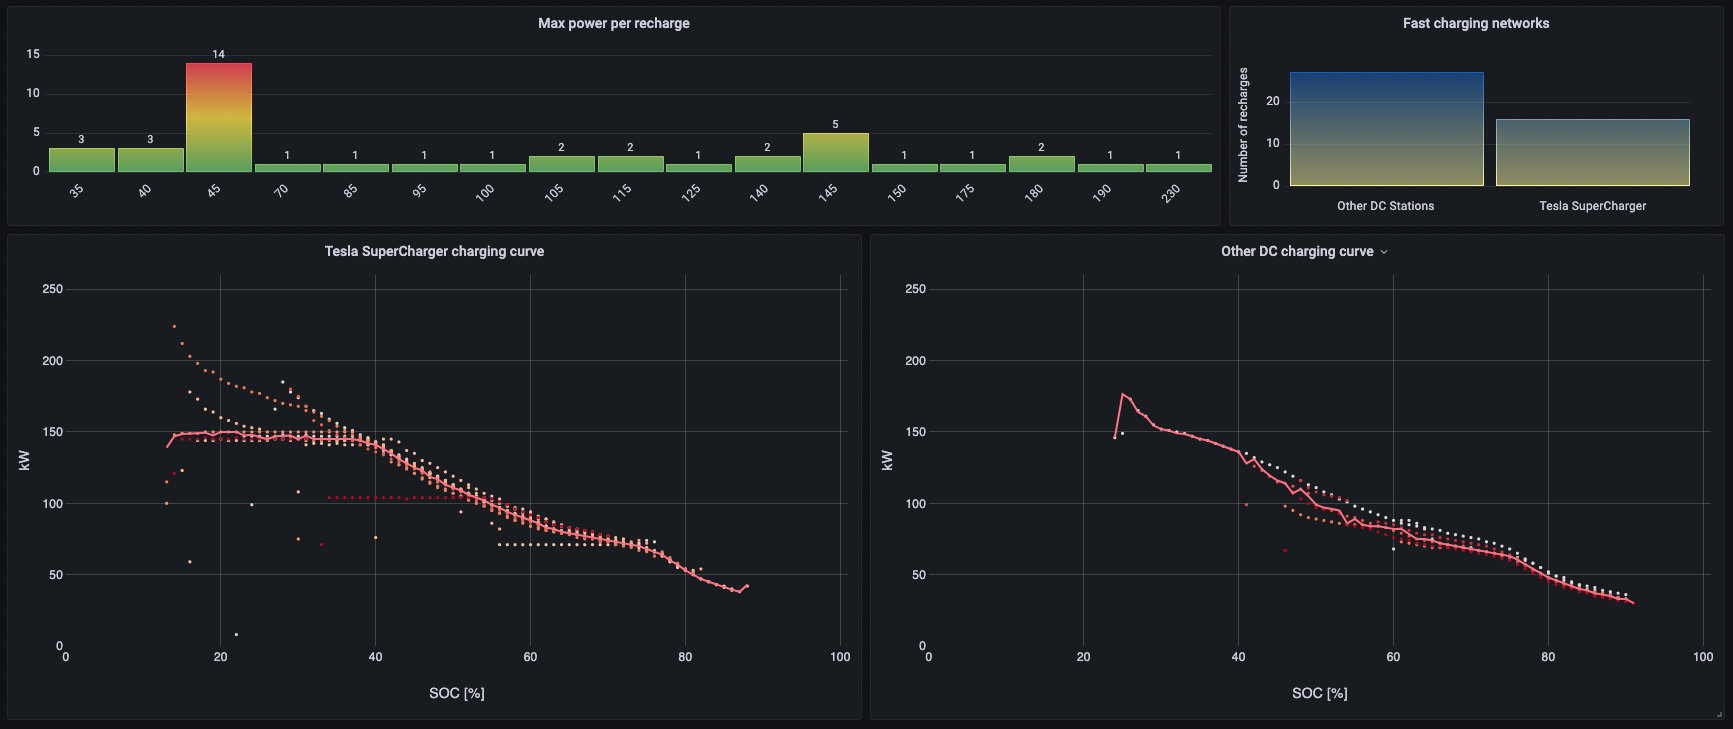Click the 70 kW histogram bar
The image size is (1733, 729).
coord(287,168)
